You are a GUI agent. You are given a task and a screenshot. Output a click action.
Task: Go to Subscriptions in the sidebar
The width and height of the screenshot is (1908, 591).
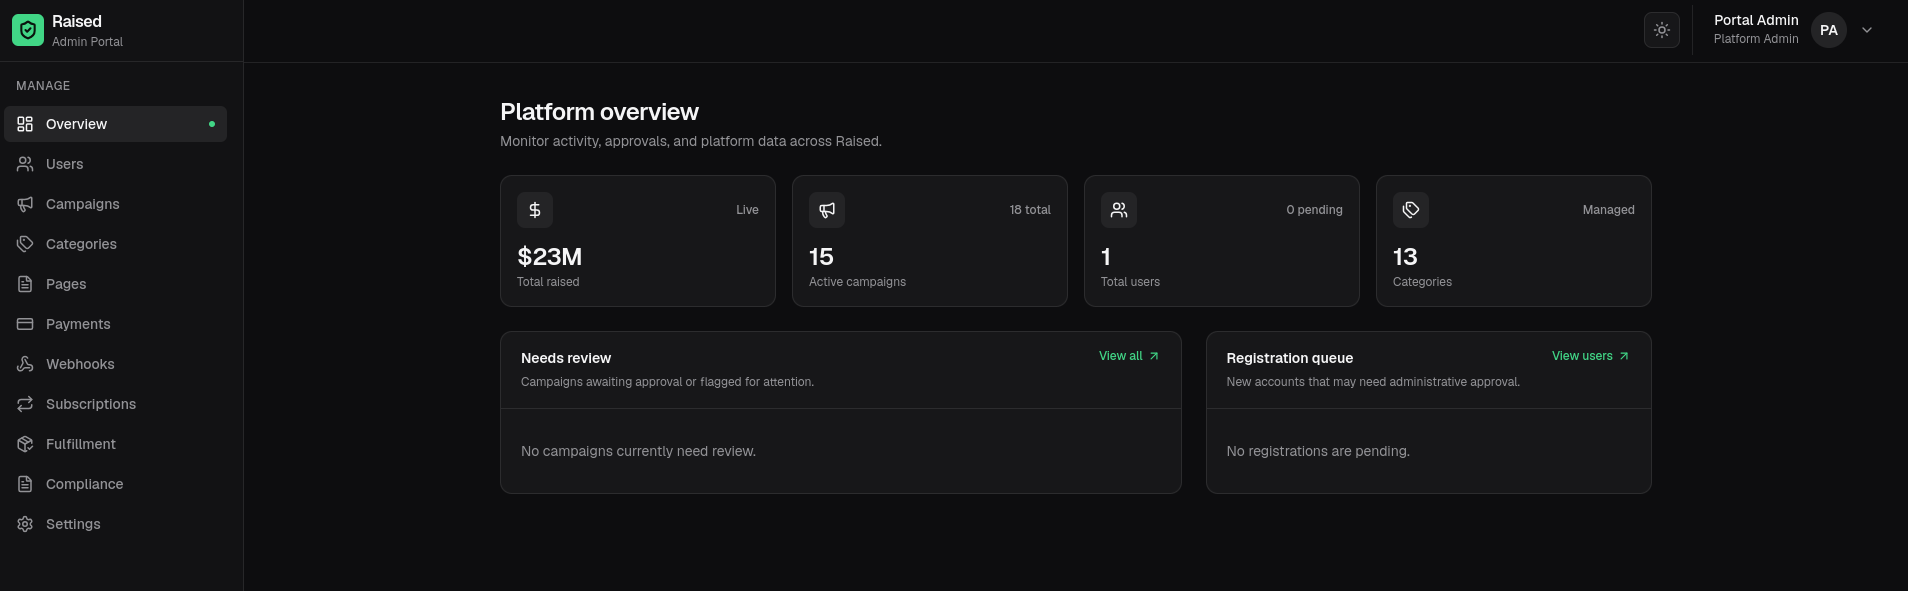coord(116,404)
